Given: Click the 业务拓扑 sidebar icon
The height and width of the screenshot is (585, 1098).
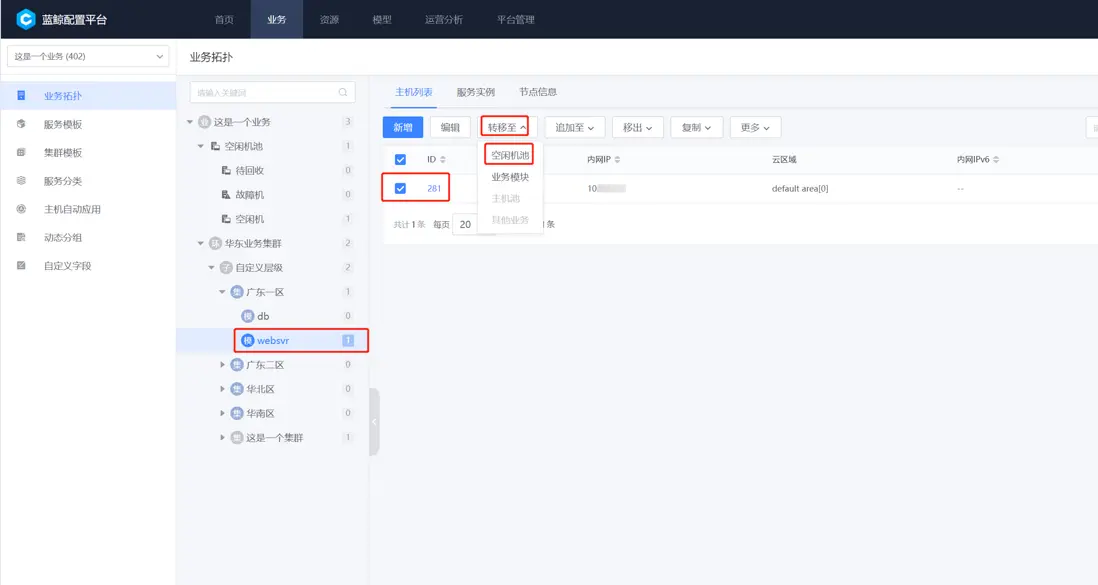Looking at the screenshot, I should pyautogui.click(x=21, y=95).
